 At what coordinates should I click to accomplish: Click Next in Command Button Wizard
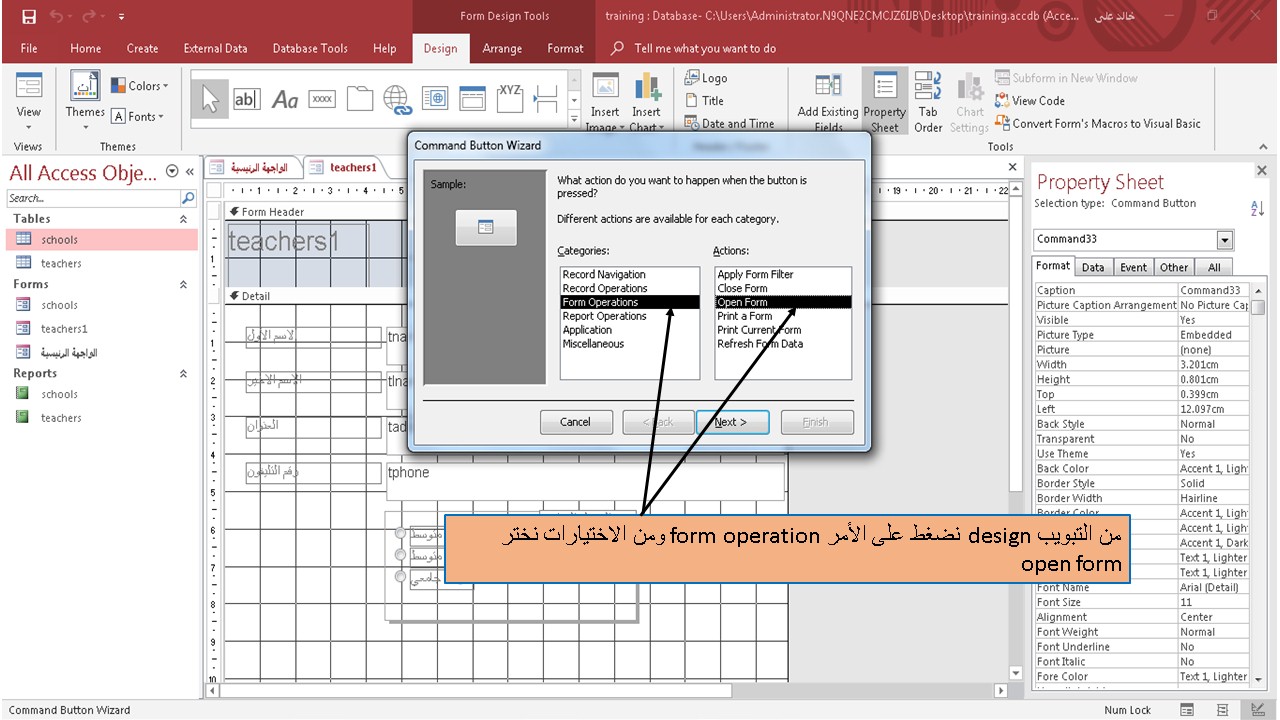(x=734, y=422)
